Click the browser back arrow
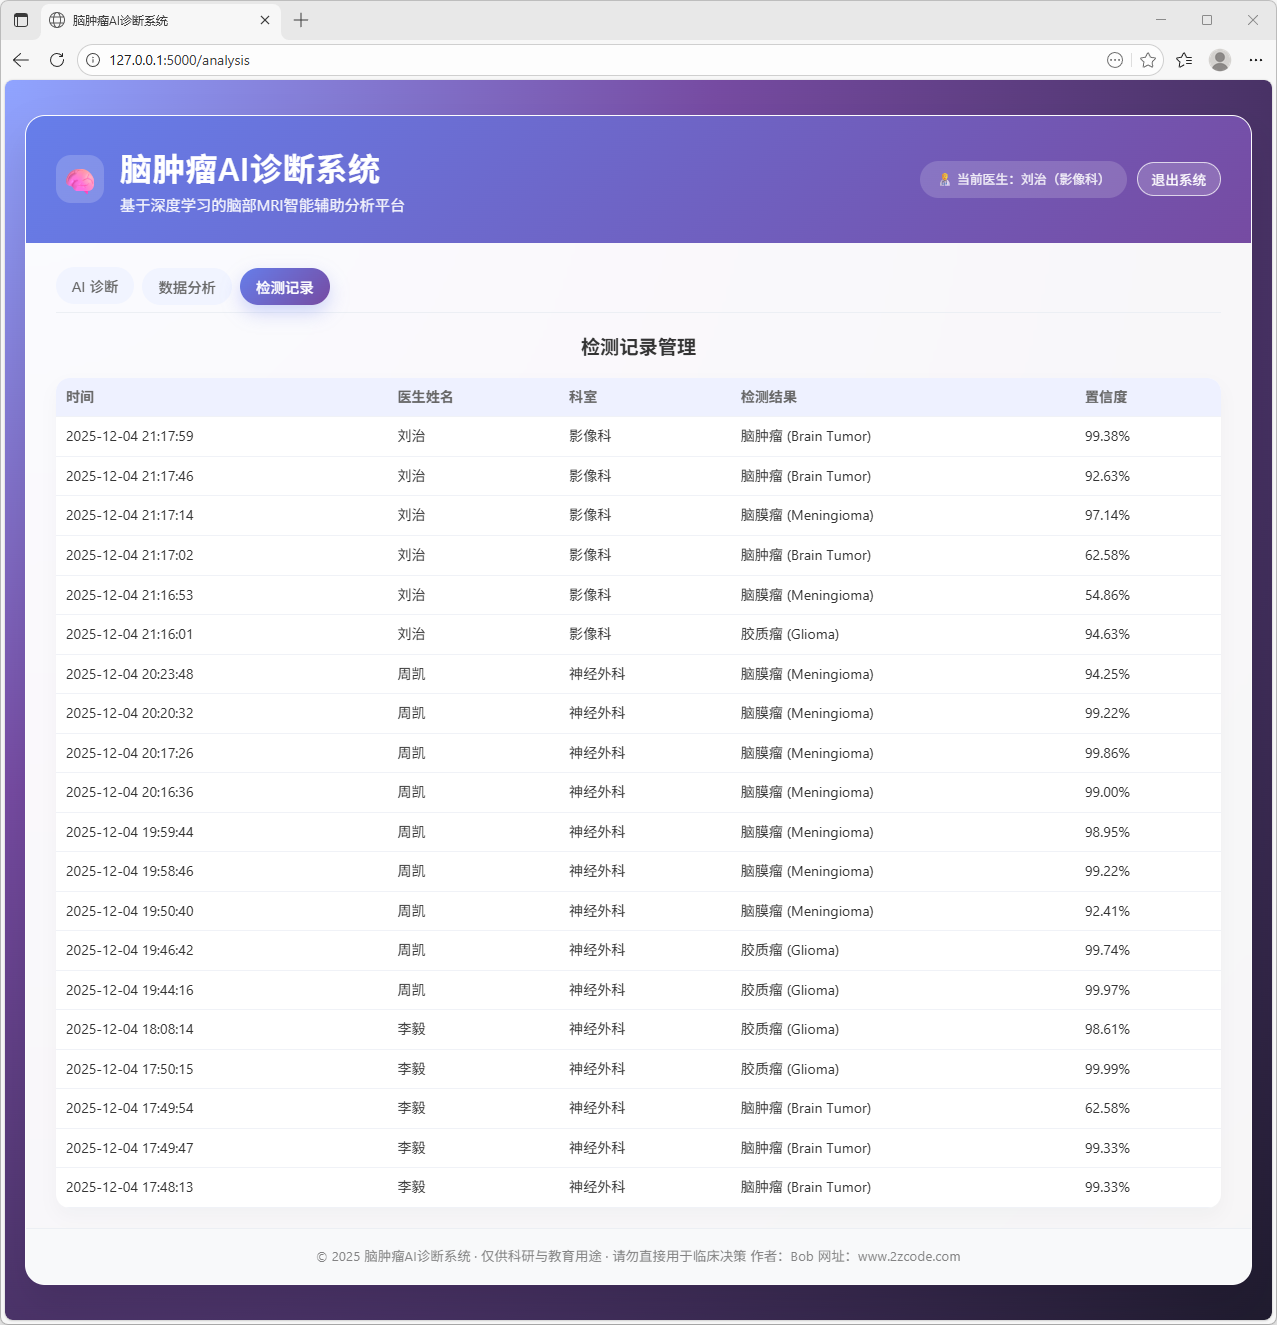Screen dimensions: 1277x1325 tap(21, 60)
